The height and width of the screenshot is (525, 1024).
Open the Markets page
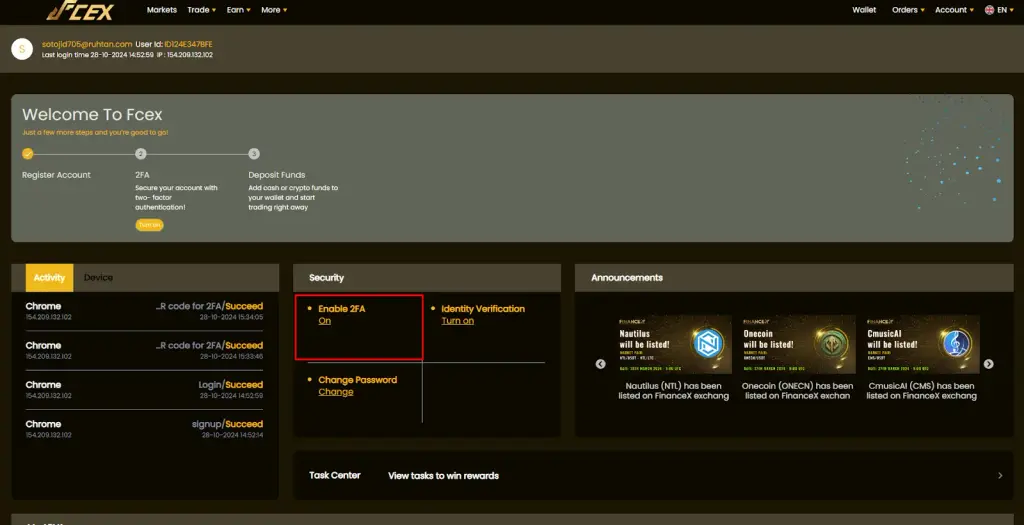click(x=161, y=10)
